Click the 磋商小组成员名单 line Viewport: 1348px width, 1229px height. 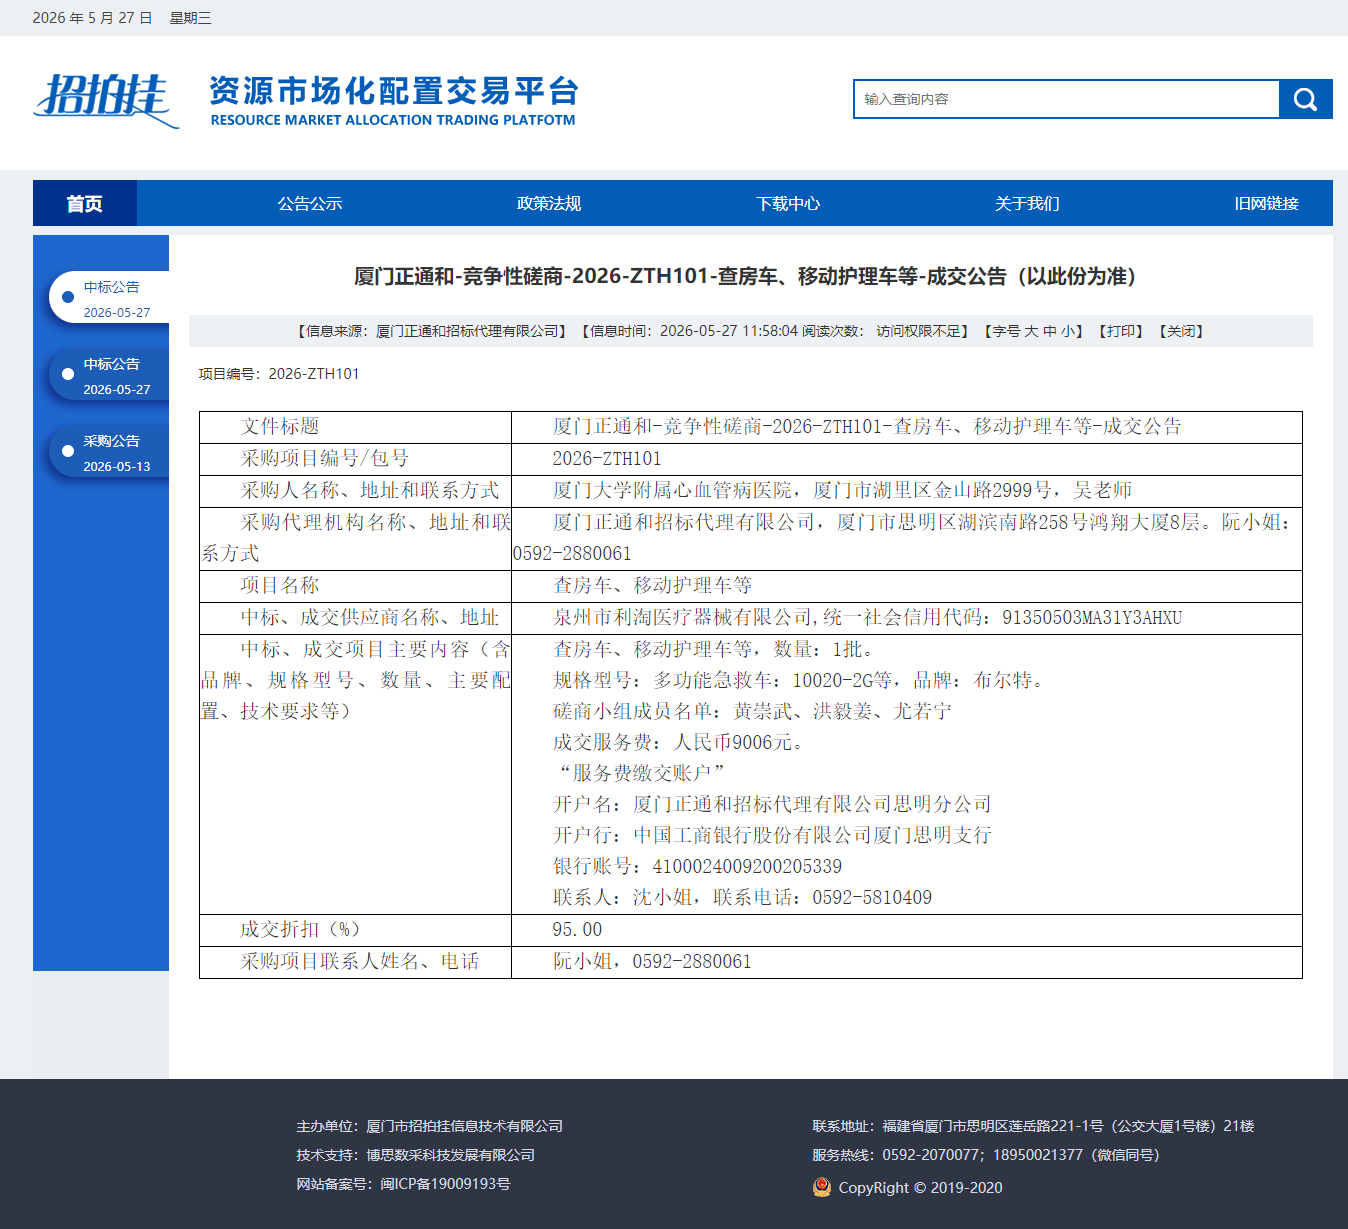[752, 711]
